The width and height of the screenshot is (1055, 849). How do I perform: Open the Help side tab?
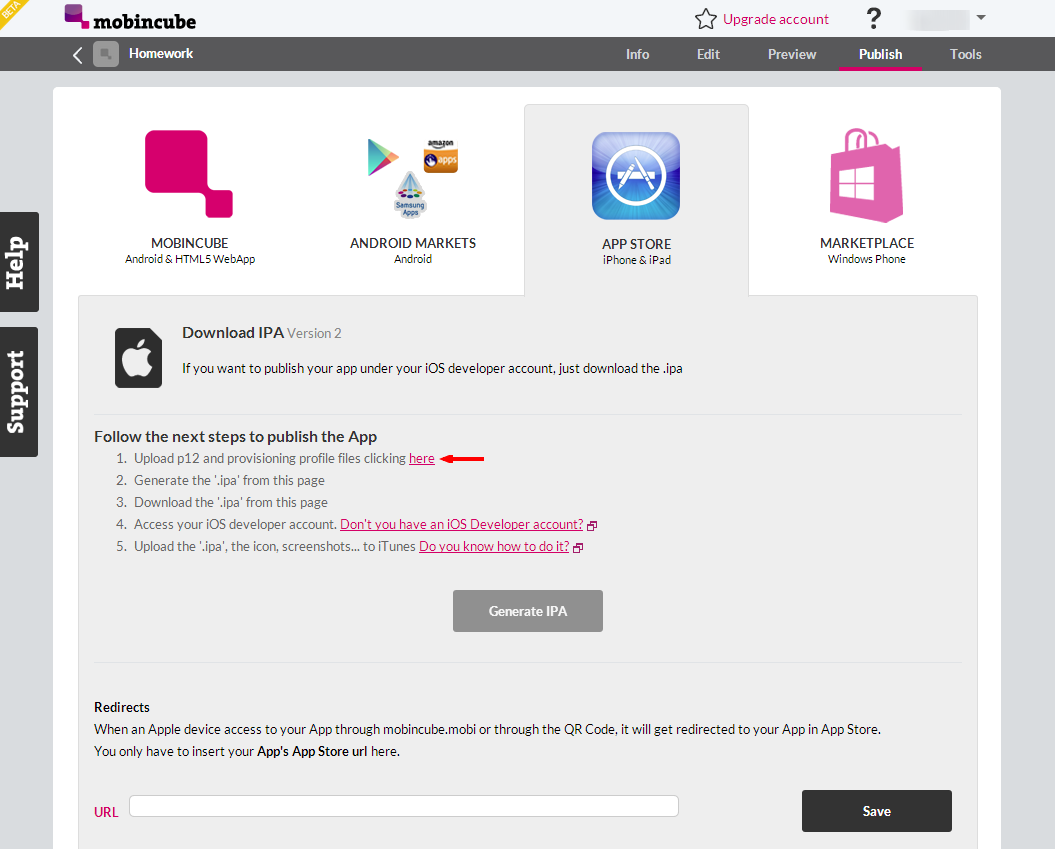tap(19, 262)
